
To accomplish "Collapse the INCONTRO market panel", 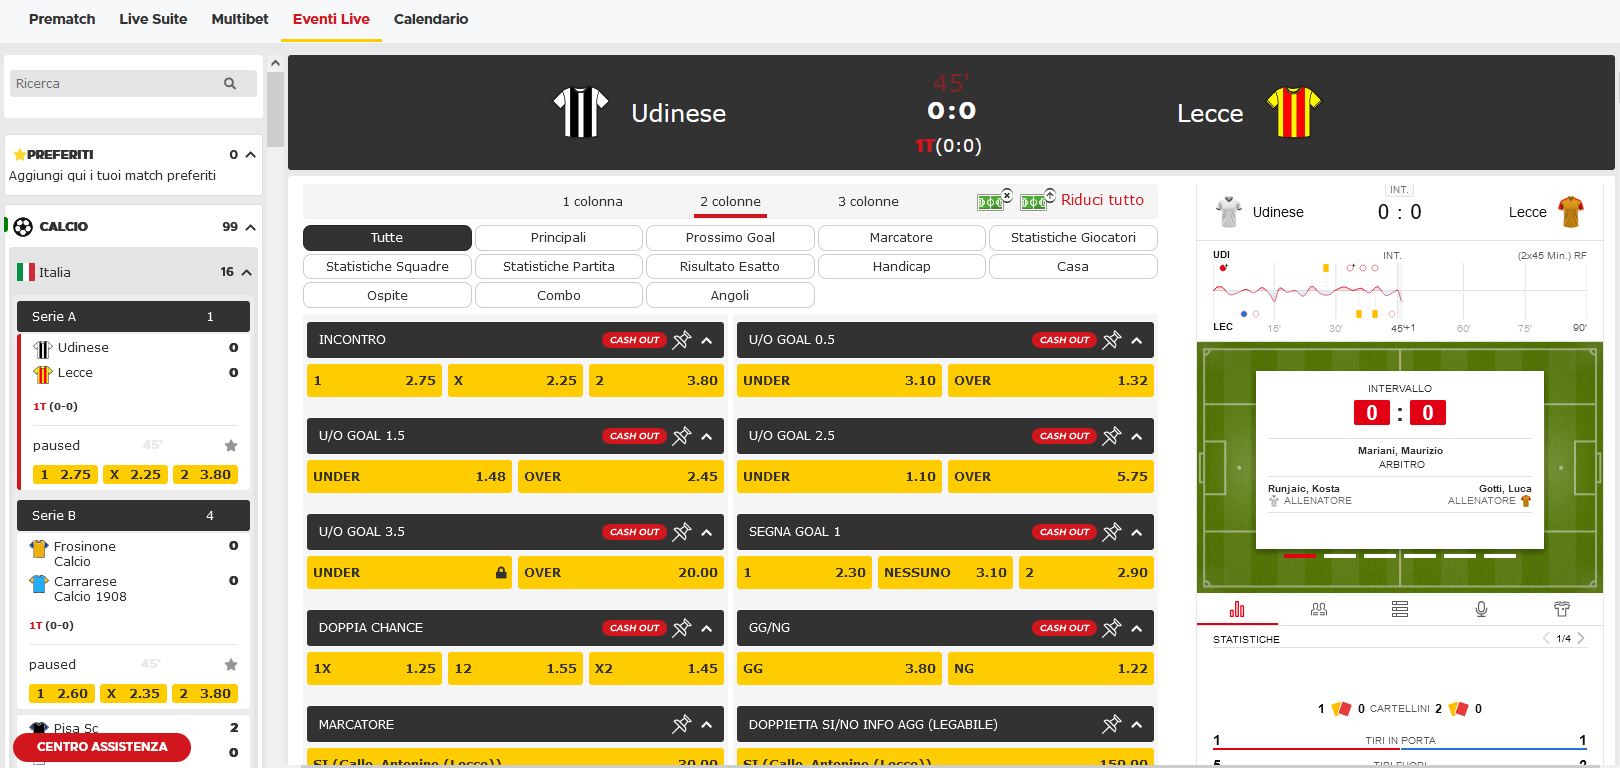I will pos(707,340).
